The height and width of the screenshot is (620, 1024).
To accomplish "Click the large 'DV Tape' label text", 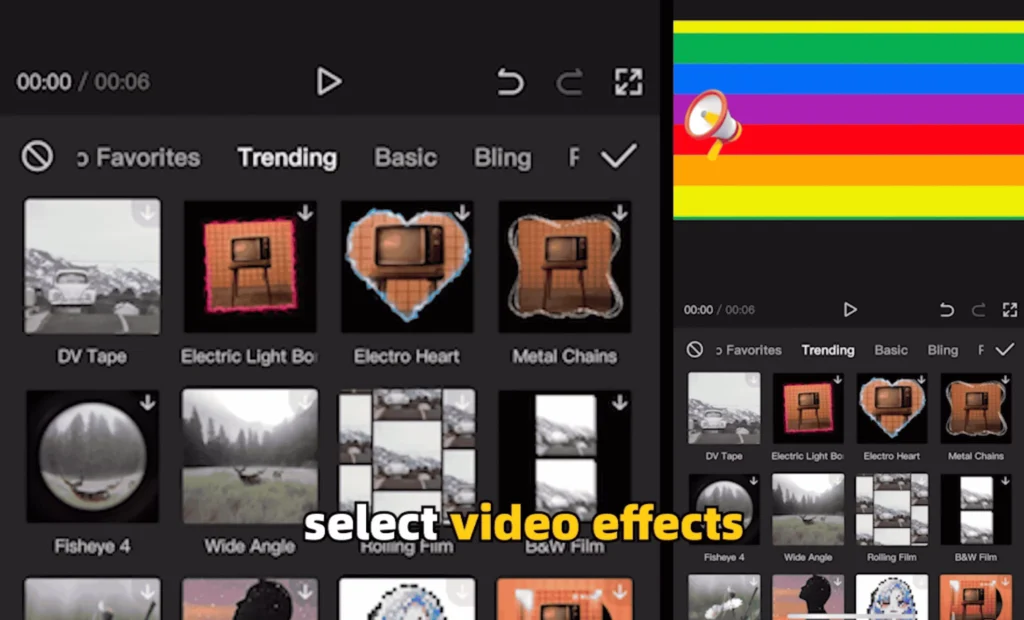I will 92,357.
